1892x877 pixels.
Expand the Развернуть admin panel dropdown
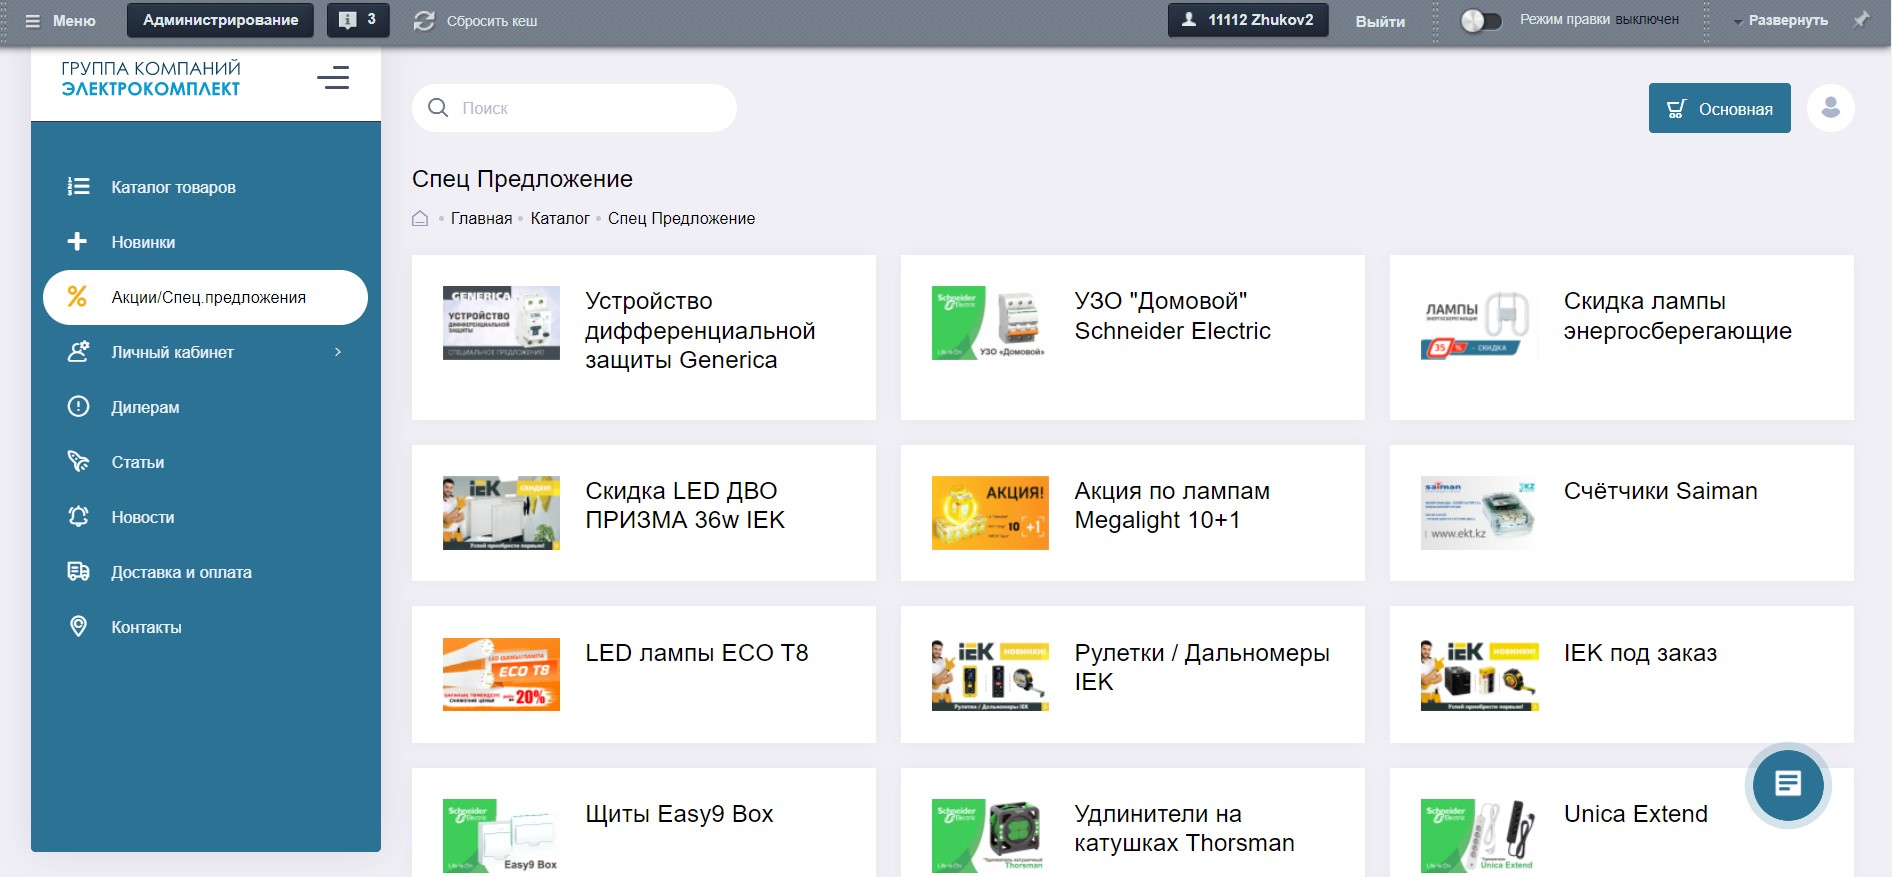[1780, 21]
